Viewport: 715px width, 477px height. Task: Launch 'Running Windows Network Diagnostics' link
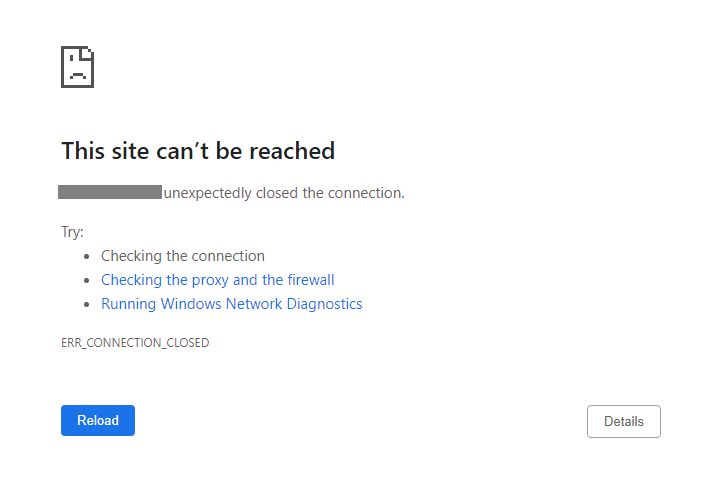pos(232,304)
